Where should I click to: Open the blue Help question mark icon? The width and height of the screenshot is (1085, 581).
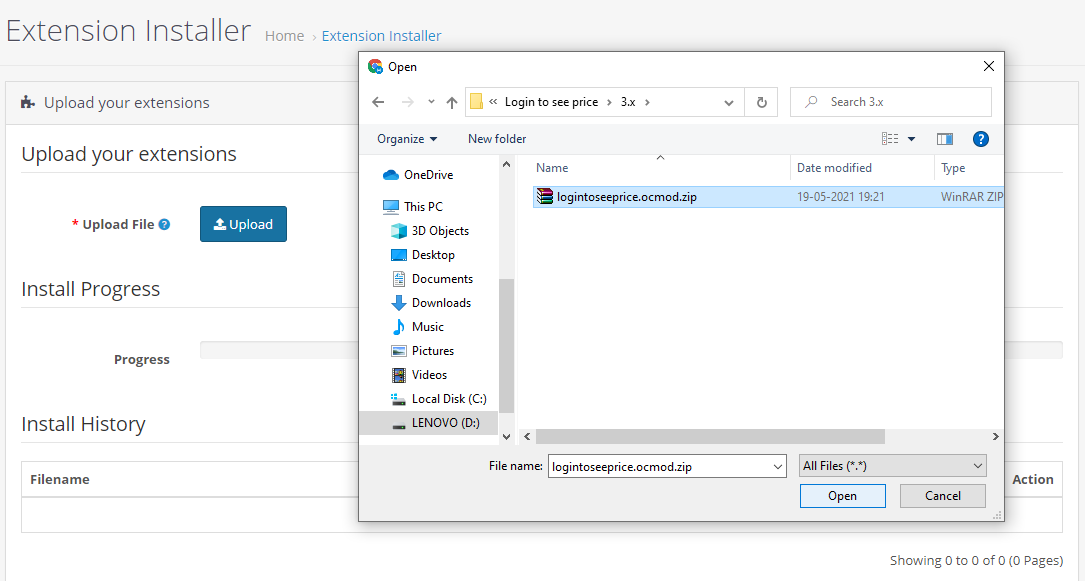pyautogui.click(x=980, y=138)
